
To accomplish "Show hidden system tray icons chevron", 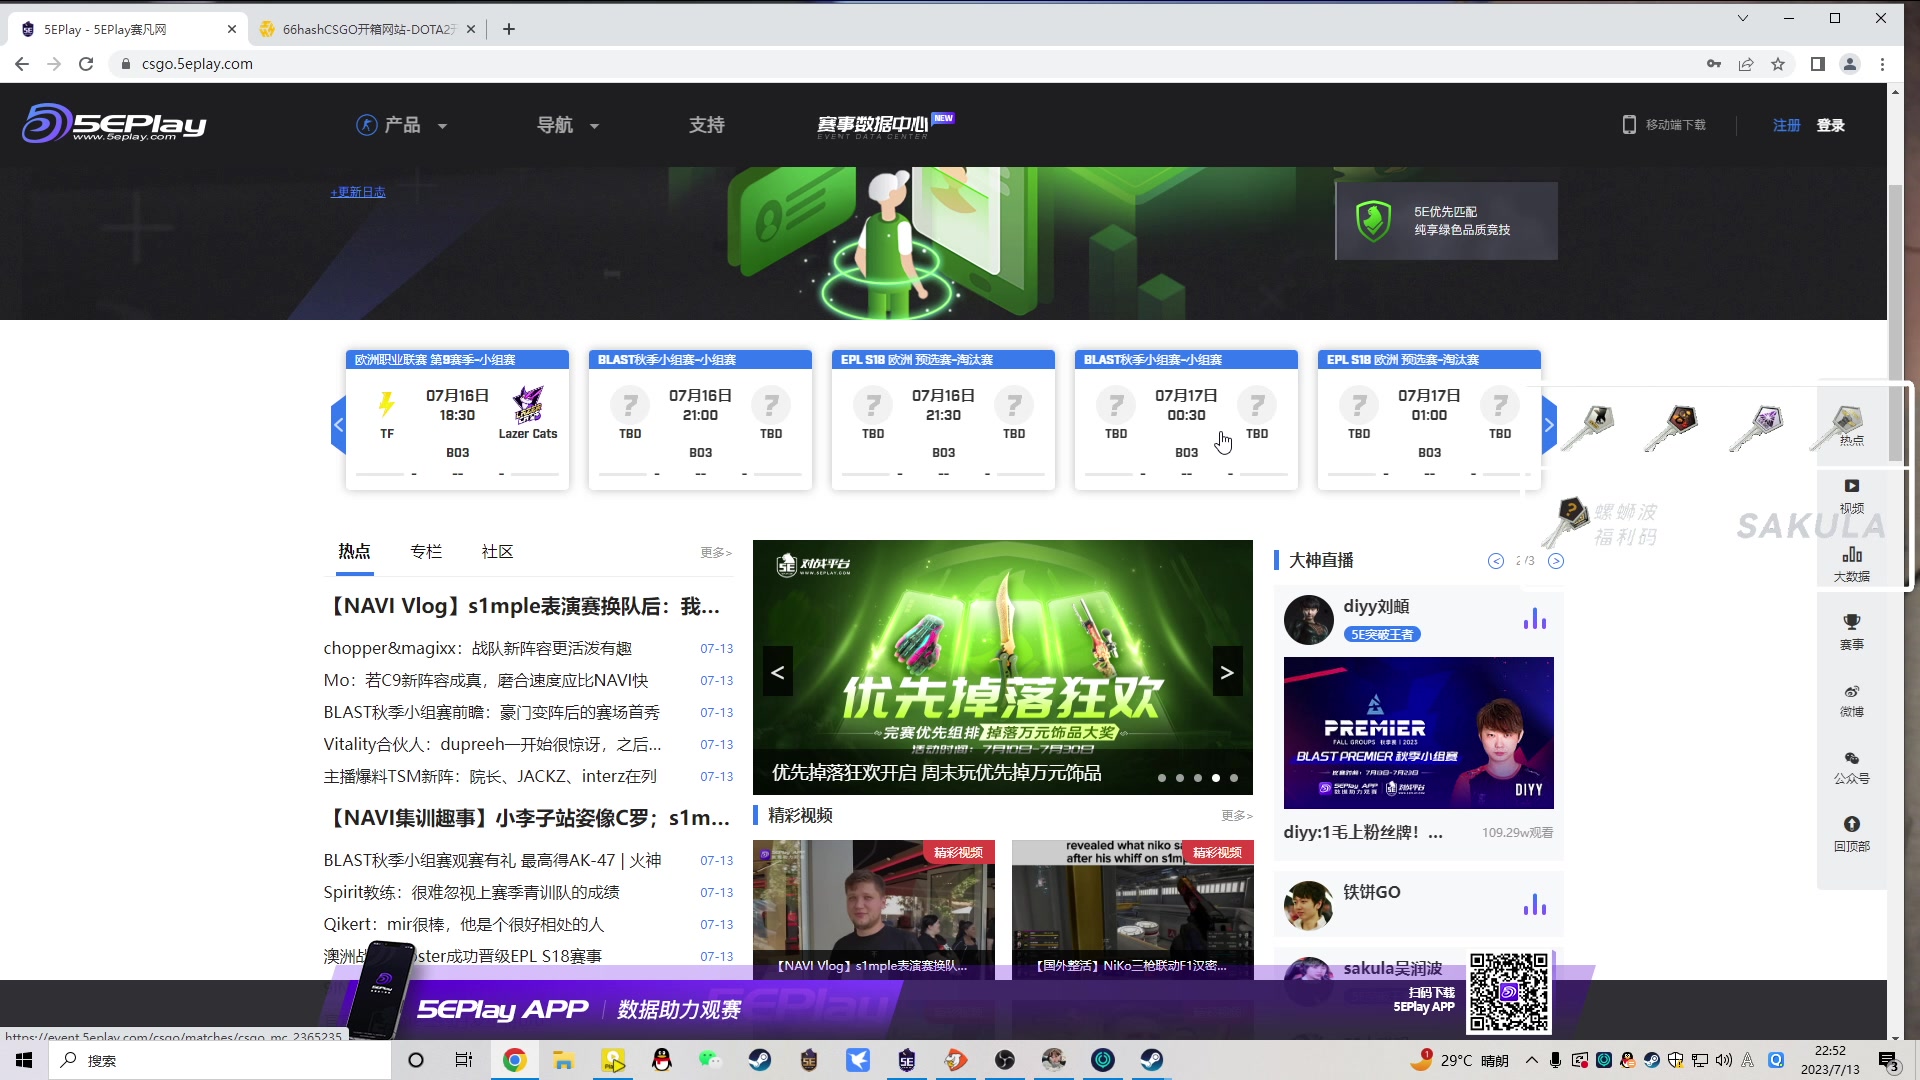I will pos(1532,1060).
